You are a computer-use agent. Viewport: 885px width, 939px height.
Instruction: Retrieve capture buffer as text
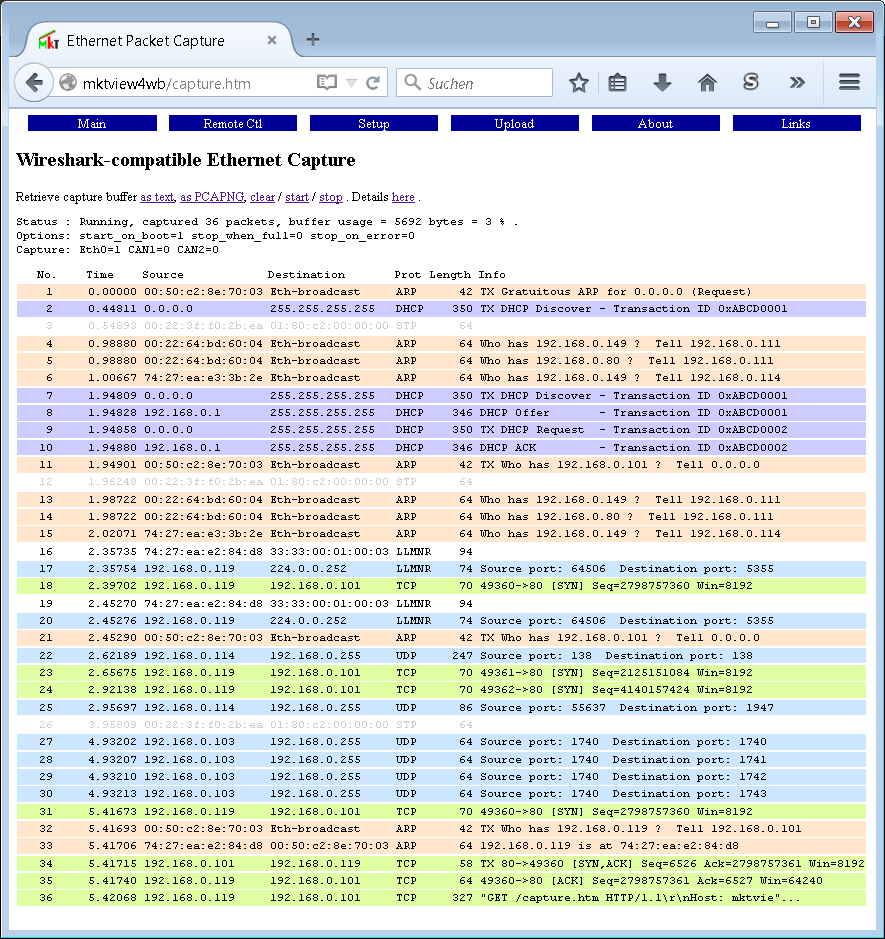pos(157,197)
